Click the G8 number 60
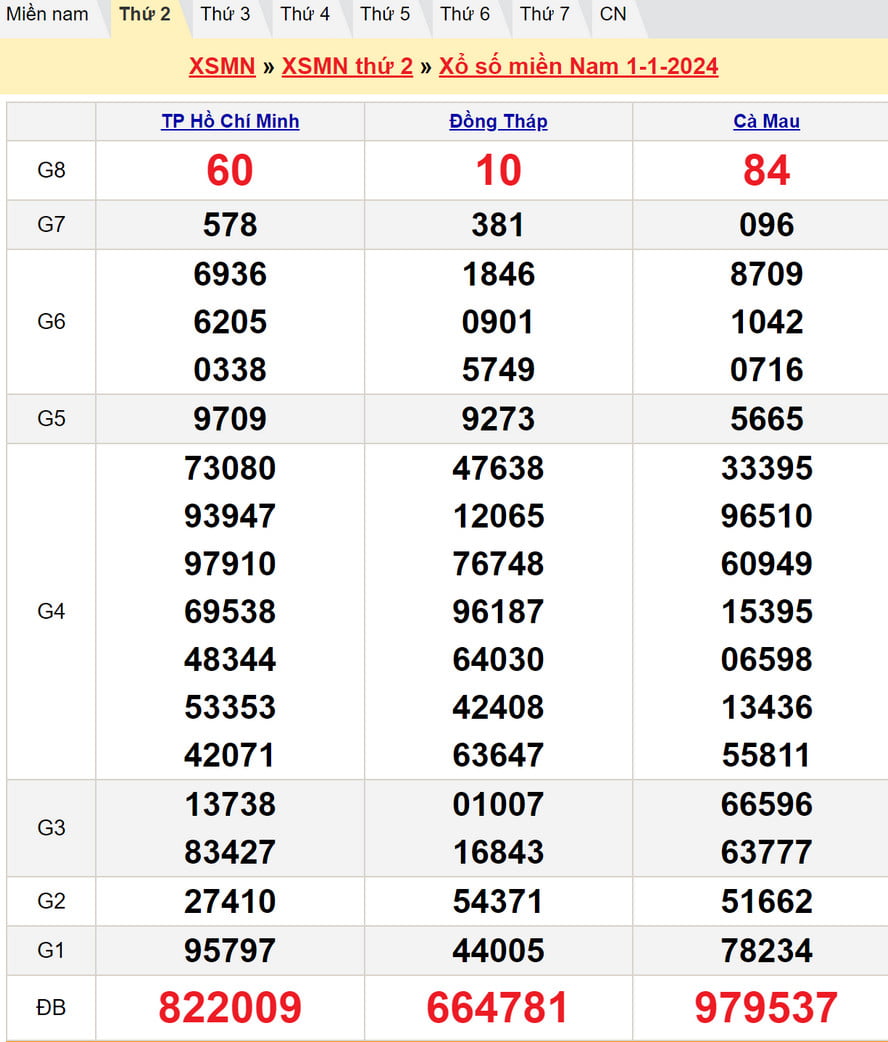This screenshot has width=888, height=1042. [x=230, y=170]
